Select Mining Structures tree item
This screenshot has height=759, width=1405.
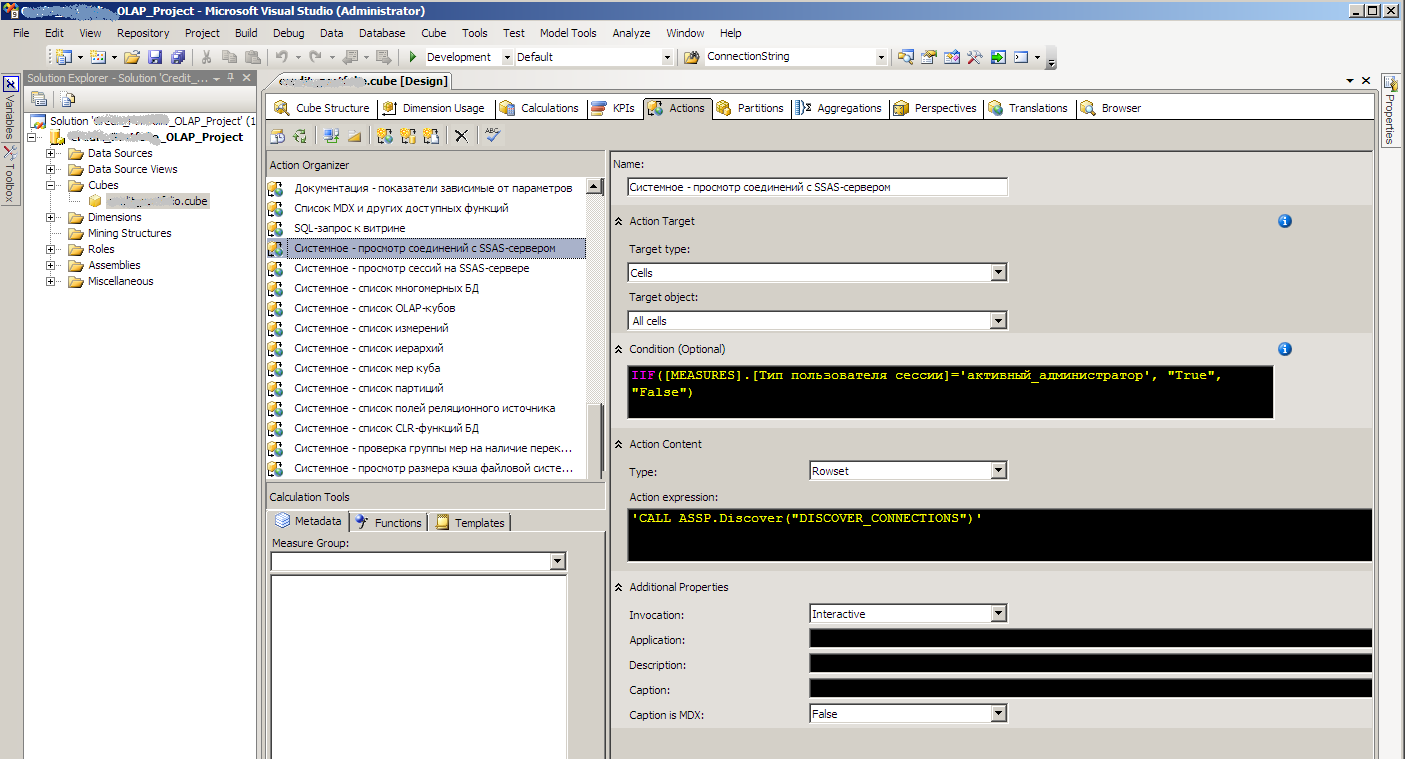pos(129,233)
